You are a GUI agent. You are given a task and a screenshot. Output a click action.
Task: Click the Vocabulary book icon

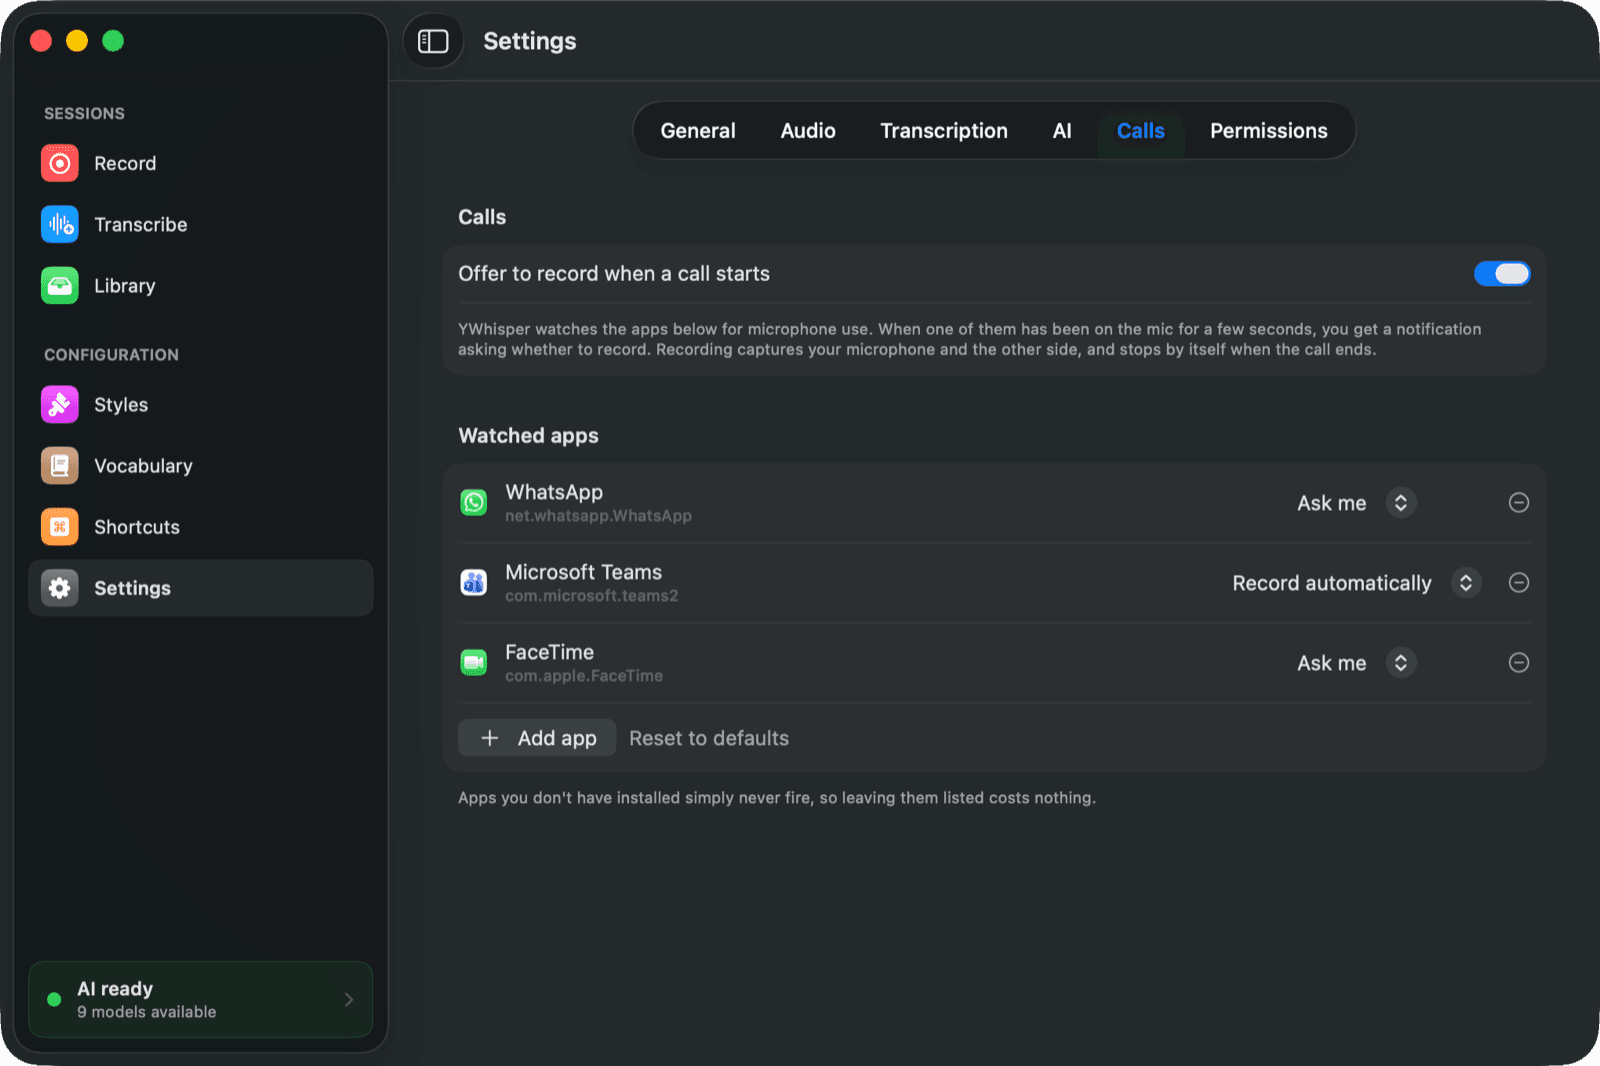[60, 465]
